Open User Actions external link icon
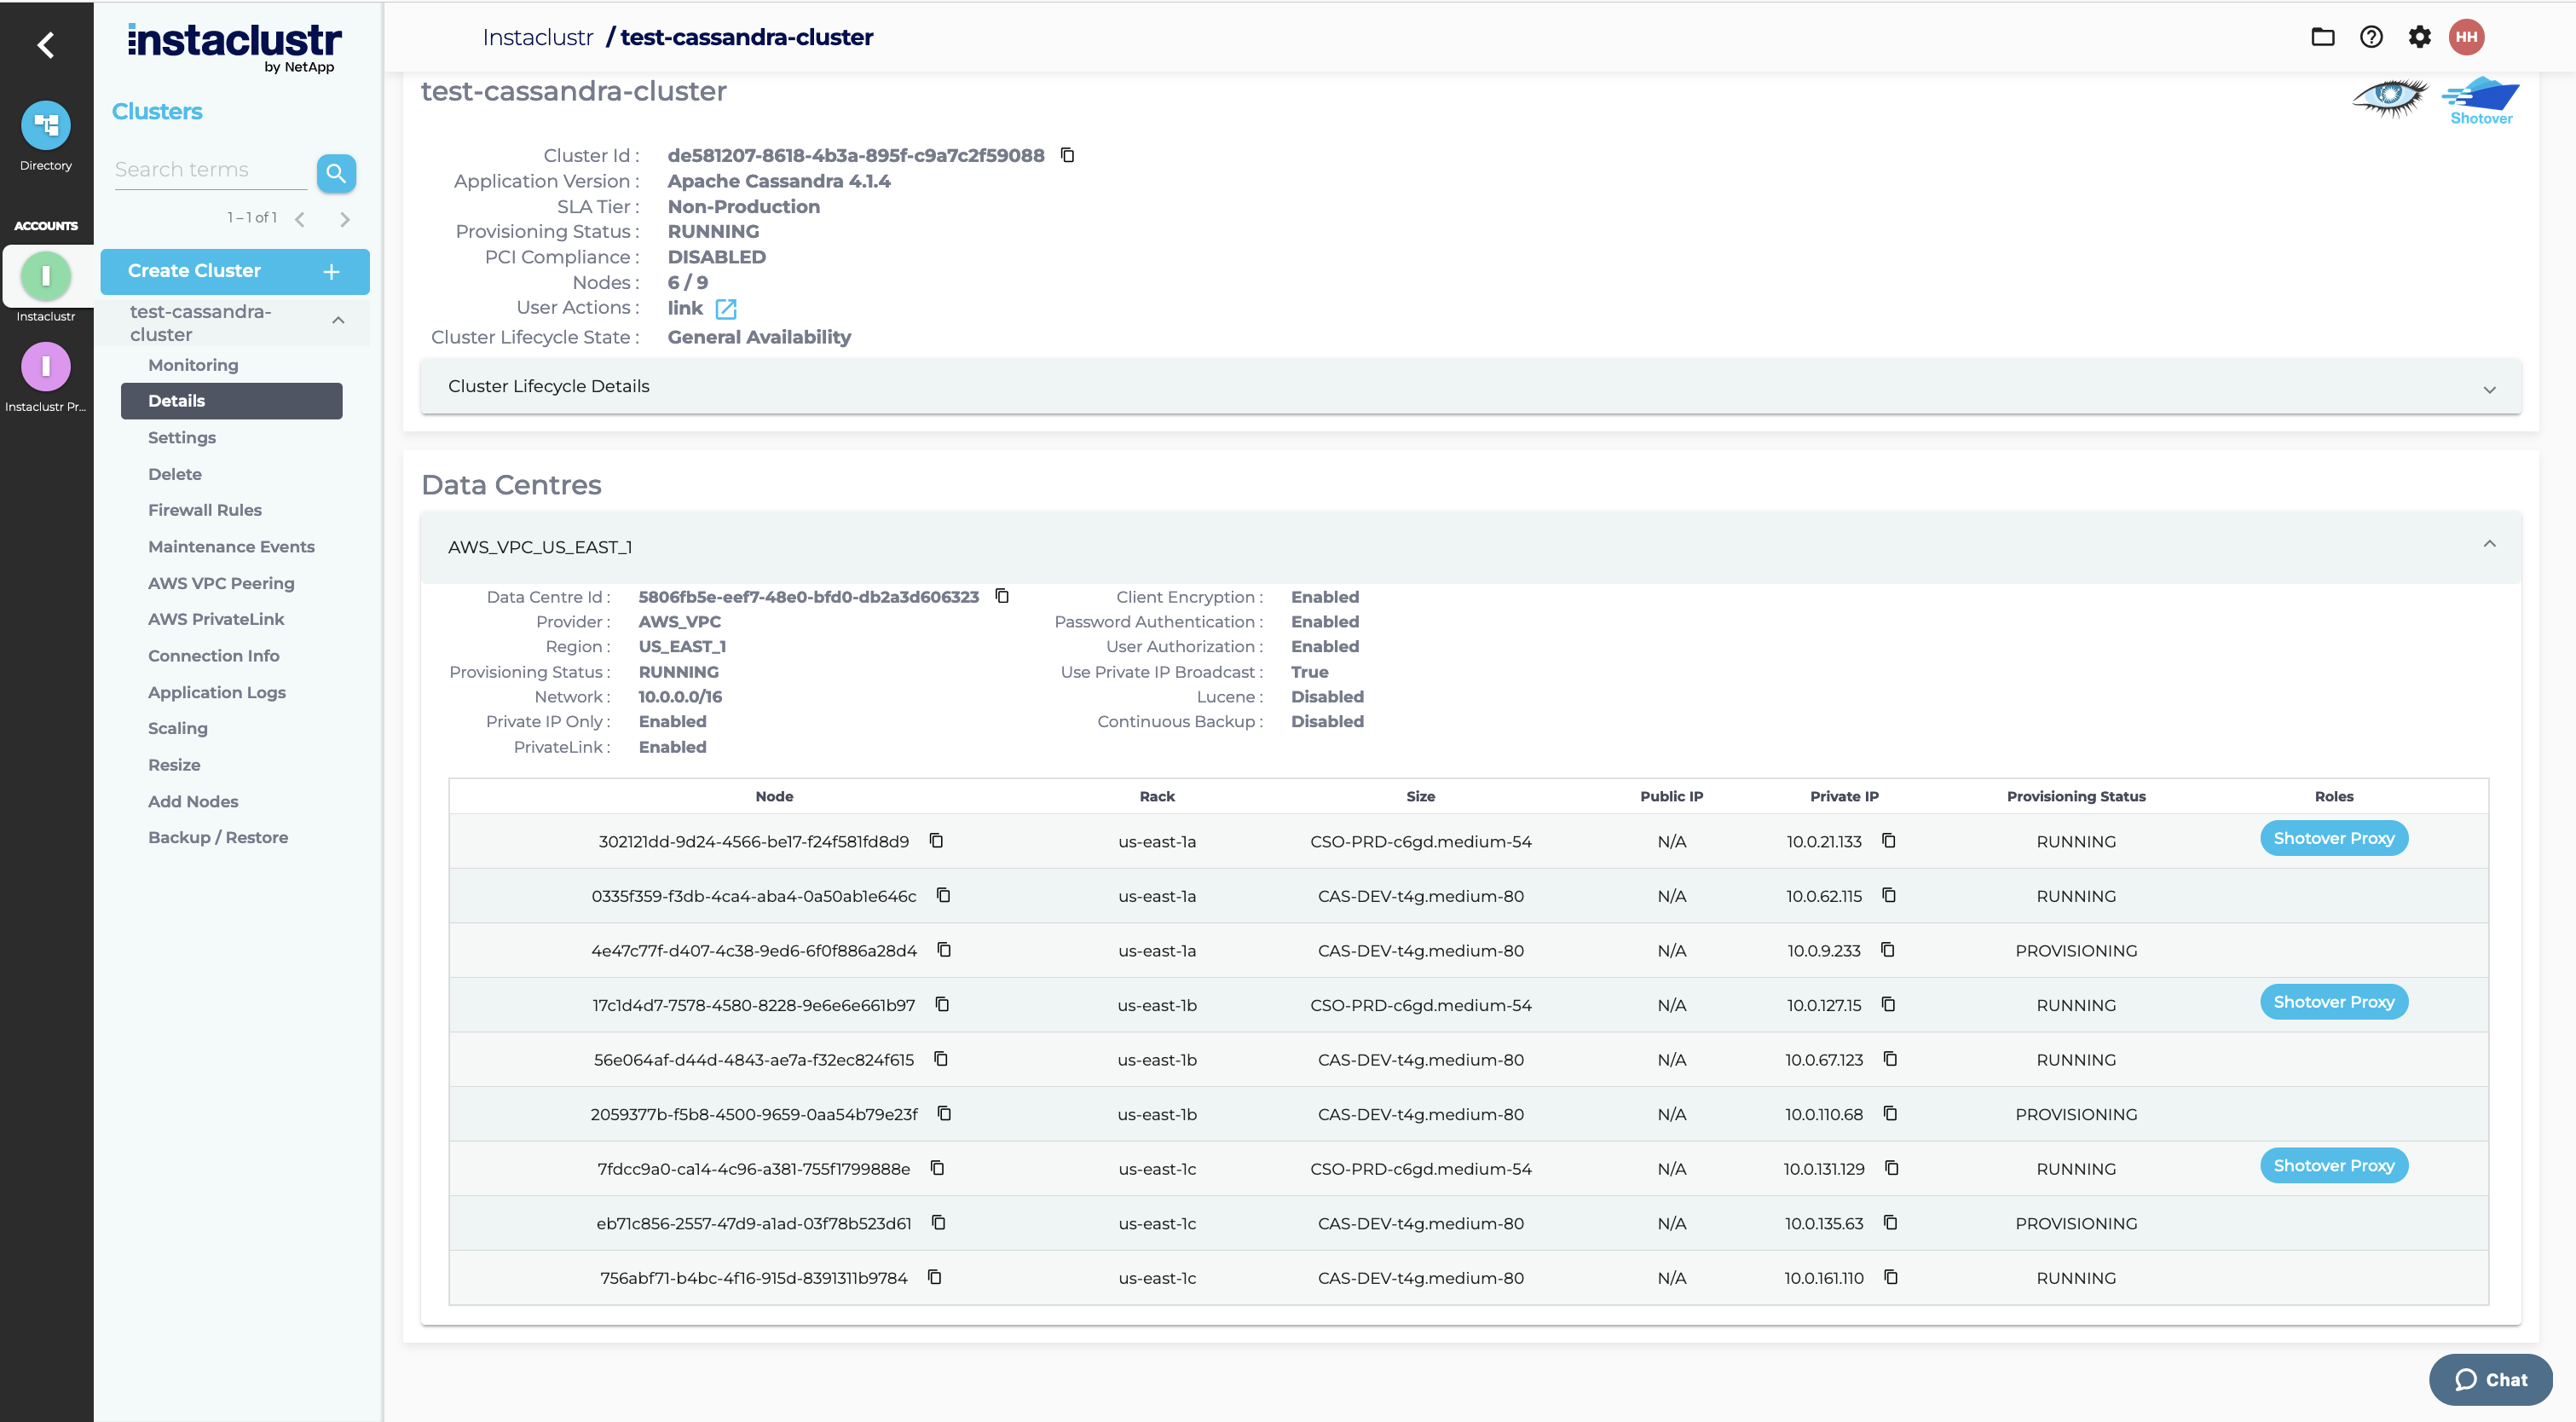This screenshot has width=2576, height=1422. pyautogui.click(x=726, y=309)
